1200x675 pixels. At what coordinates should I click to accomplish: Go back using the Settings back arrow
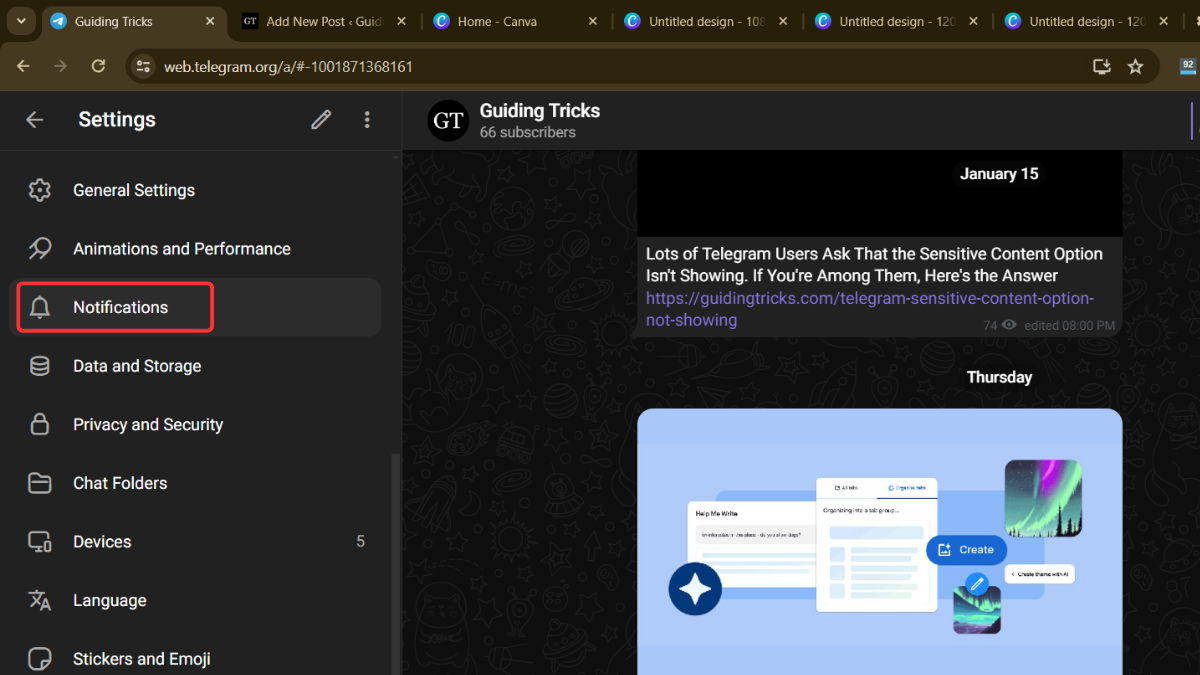pyautogui.click(x=35, y=119)
